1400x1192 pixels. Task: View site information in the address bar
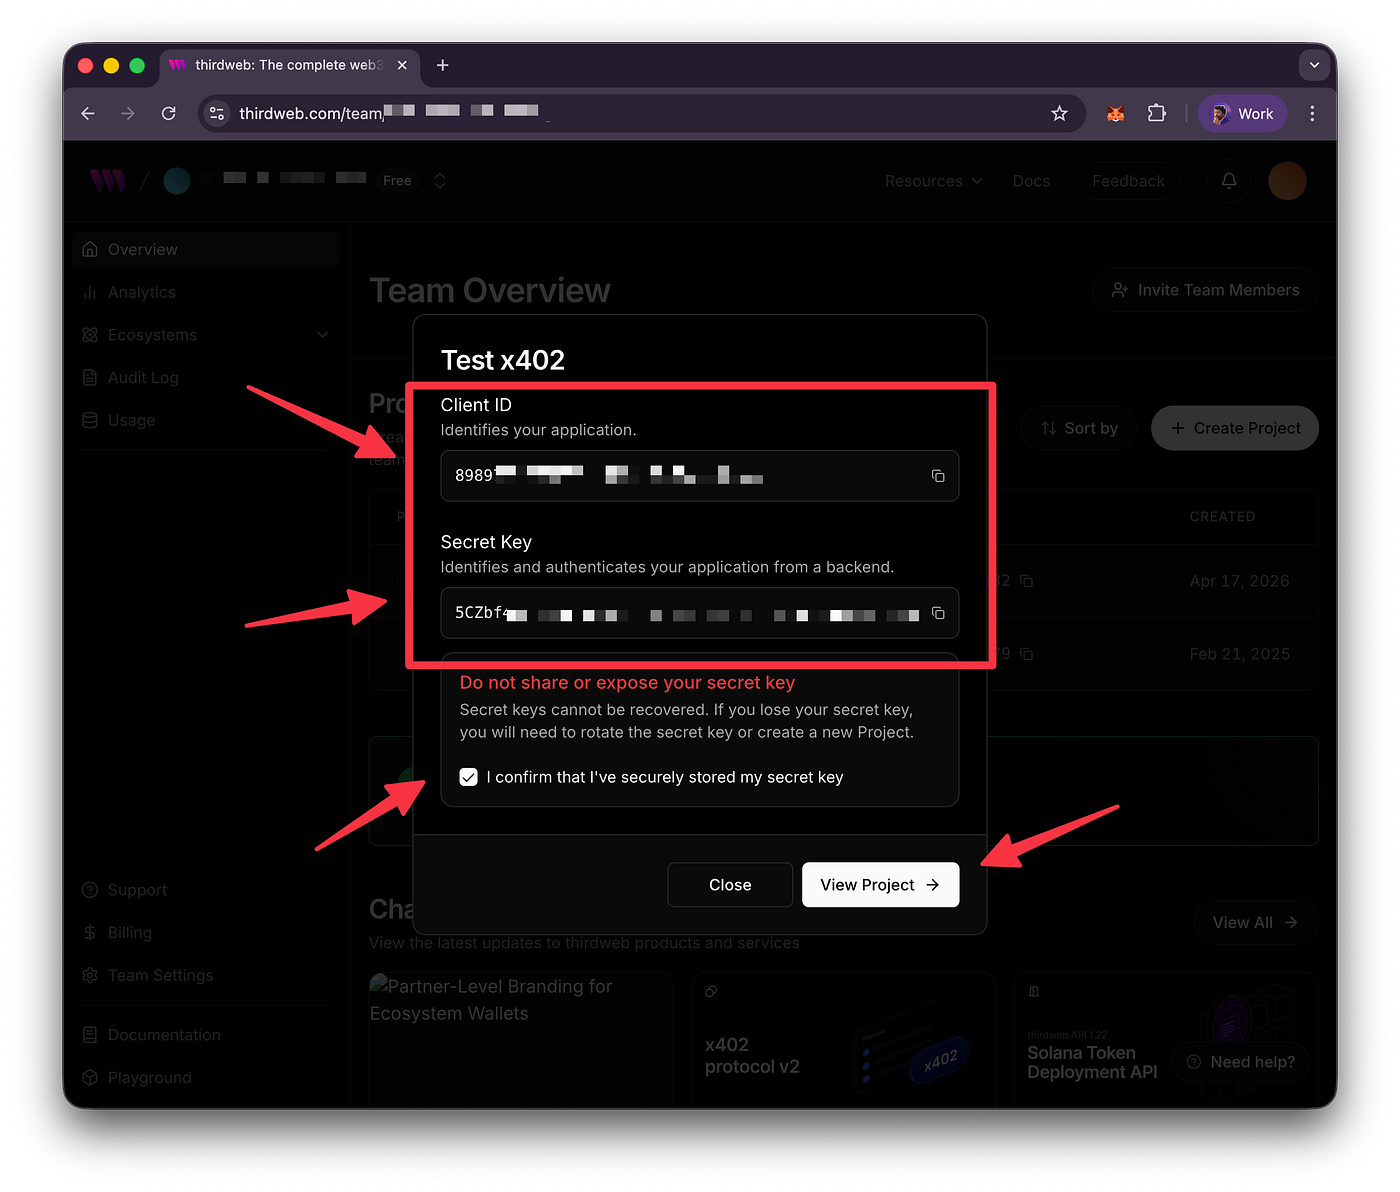tap(217, 114)
